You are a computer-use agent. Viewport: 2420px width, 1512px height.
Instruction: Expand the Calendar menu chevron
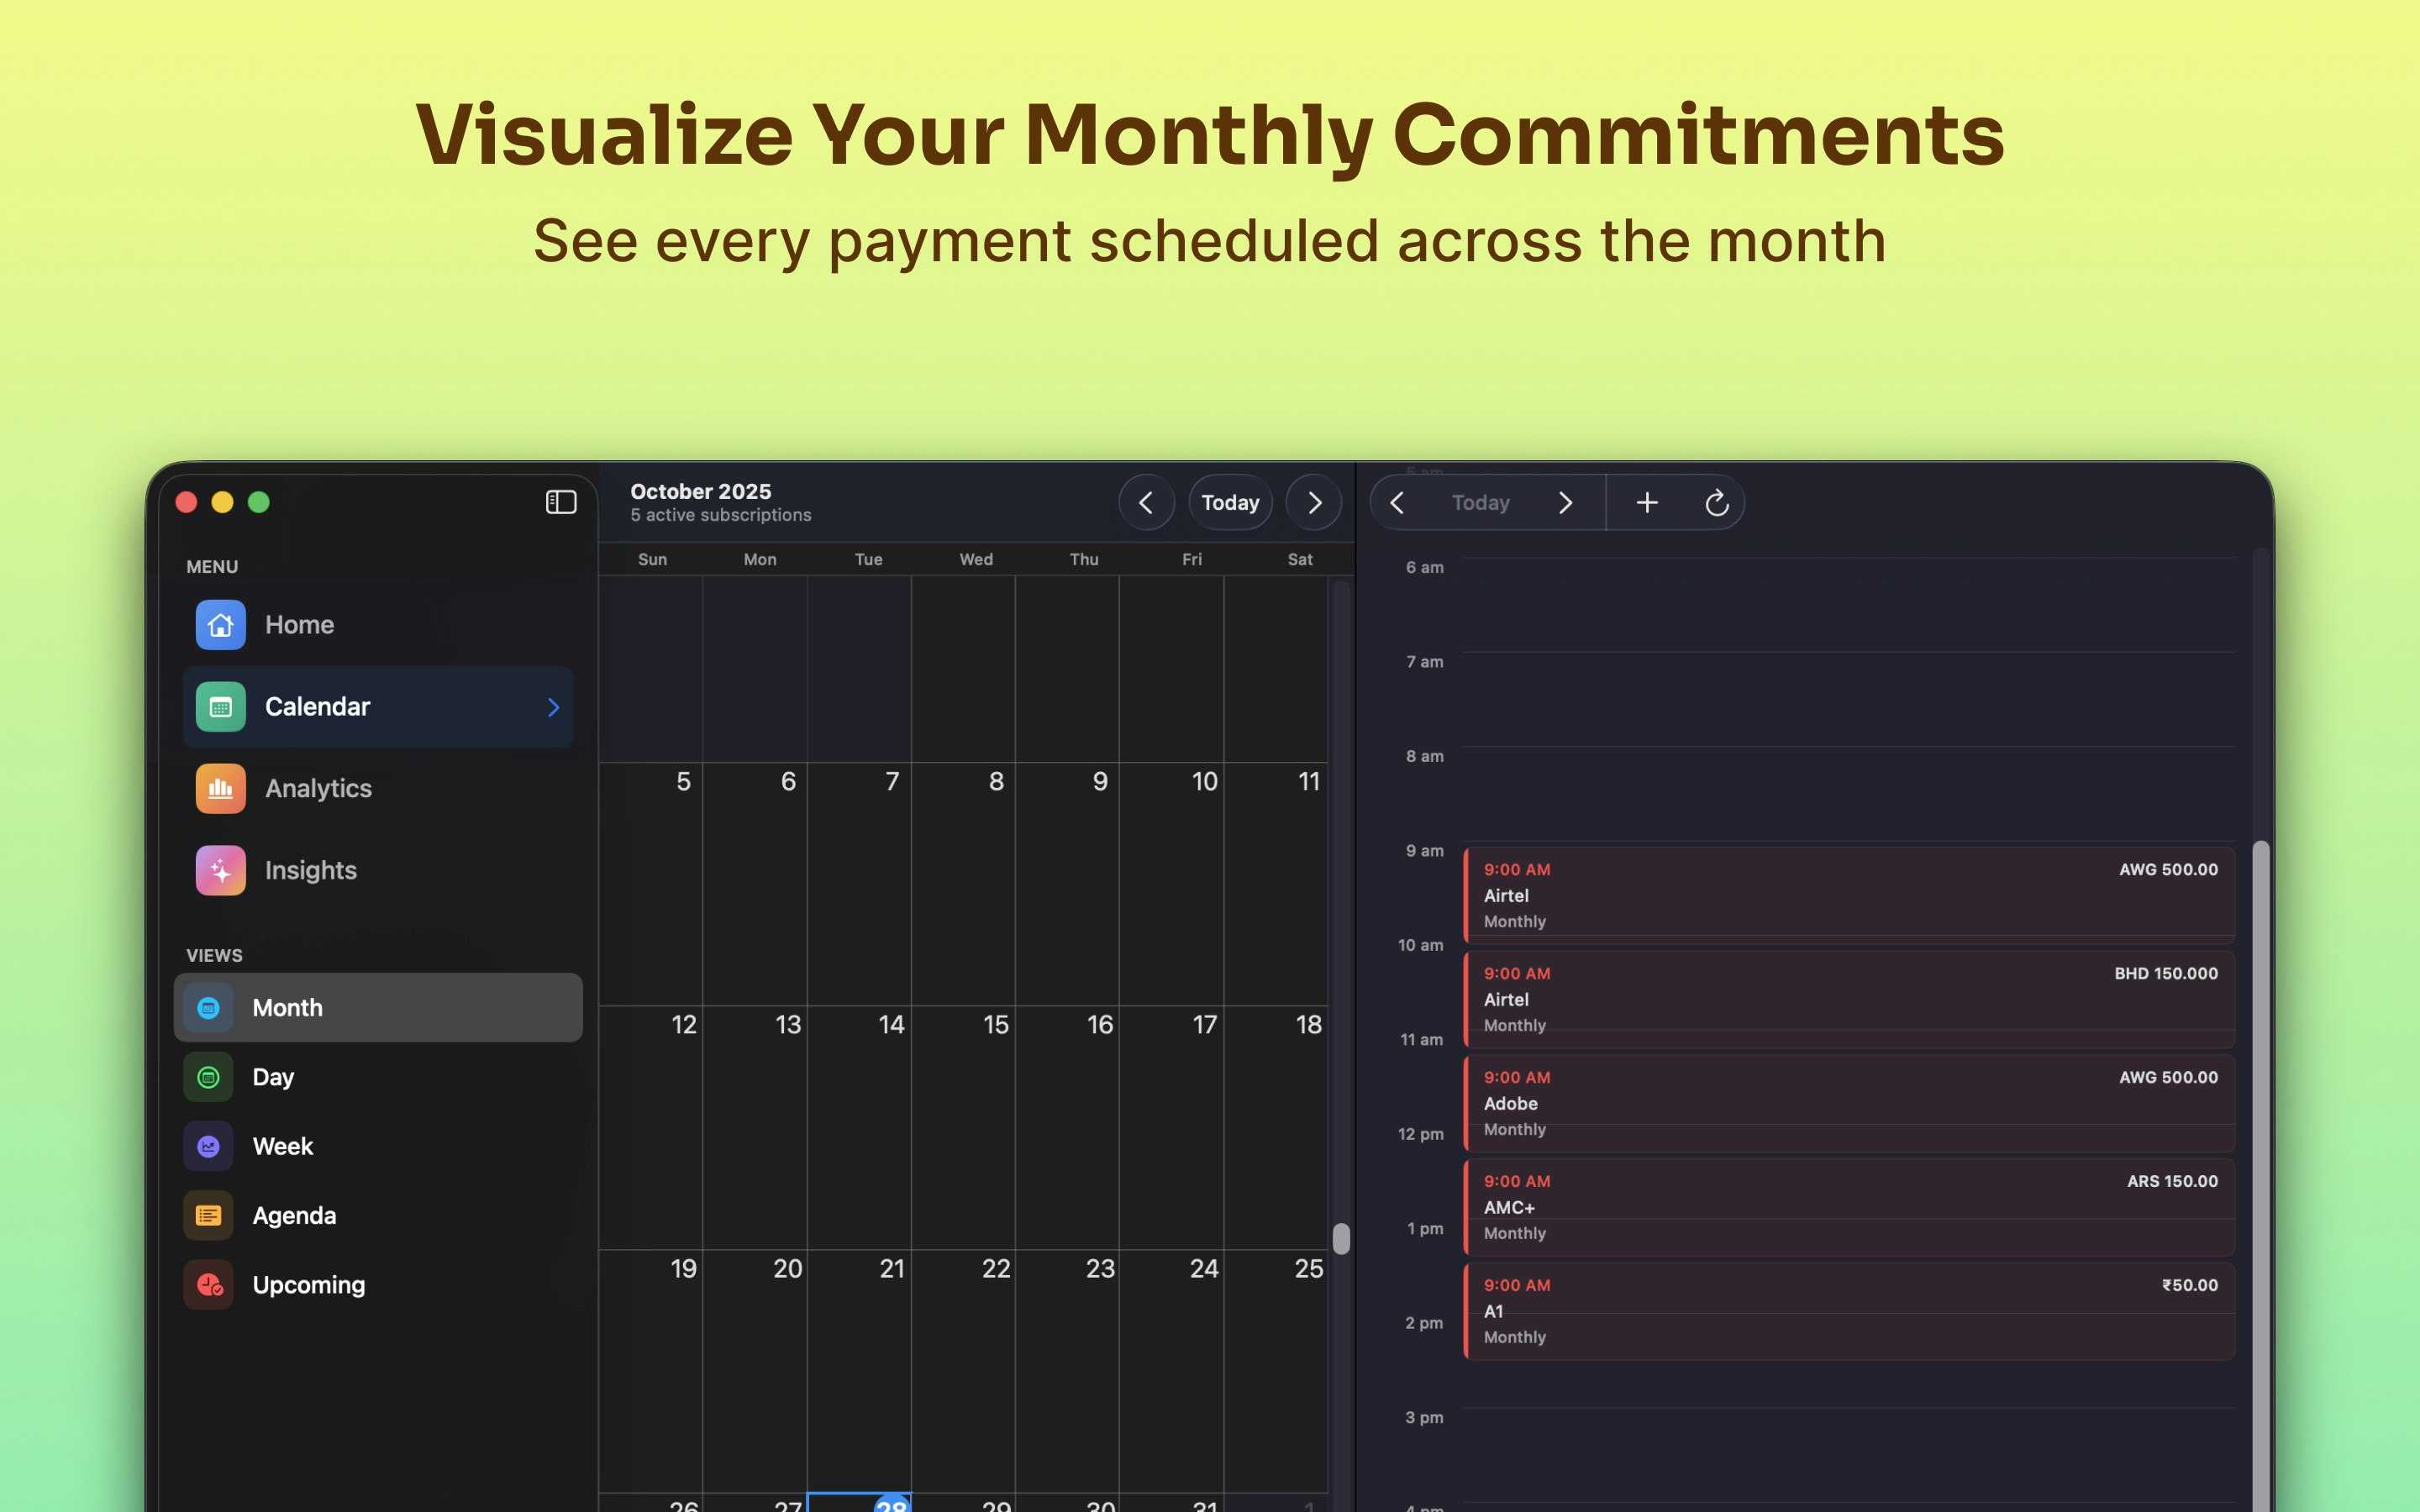[x=553, y=707]
